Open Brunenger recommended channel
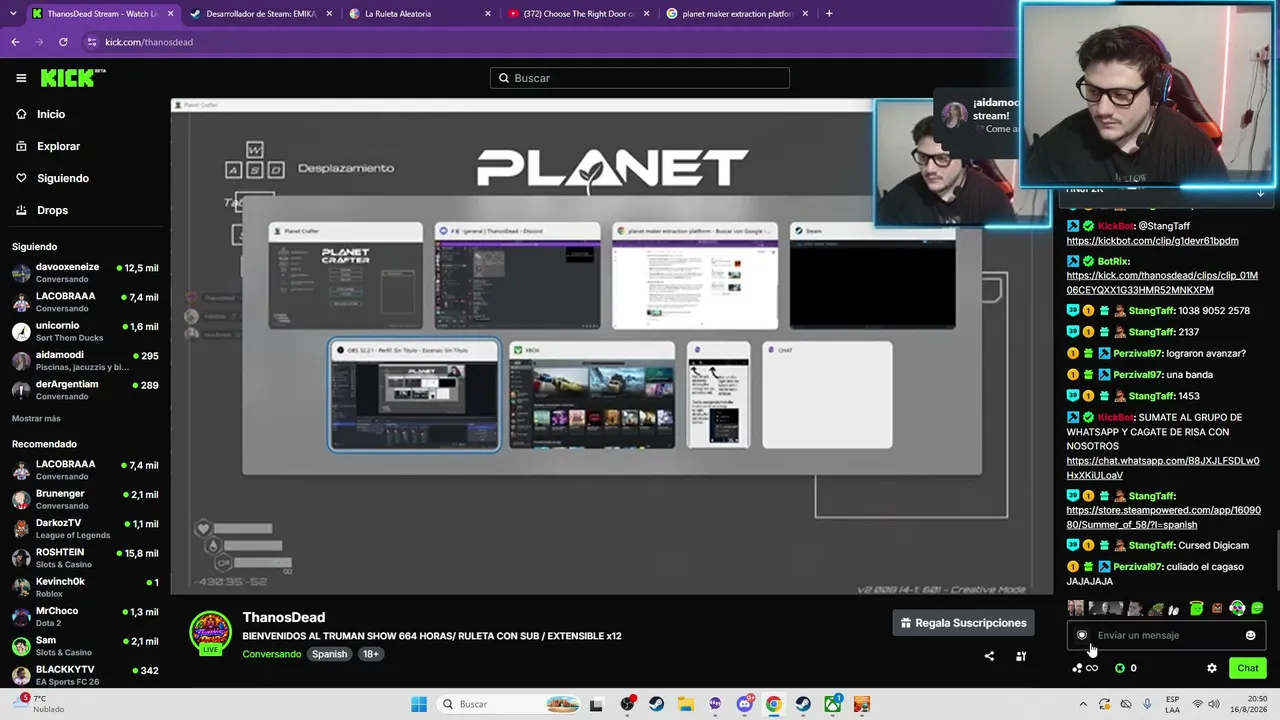Viewport: 1280px width, 720px height. 84,499
